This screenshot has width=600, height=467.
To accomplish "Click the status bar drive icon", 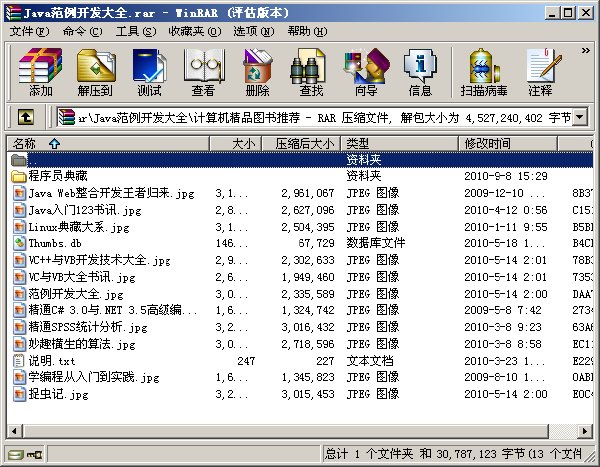I will pyautogui.click(x=16, y=455).
